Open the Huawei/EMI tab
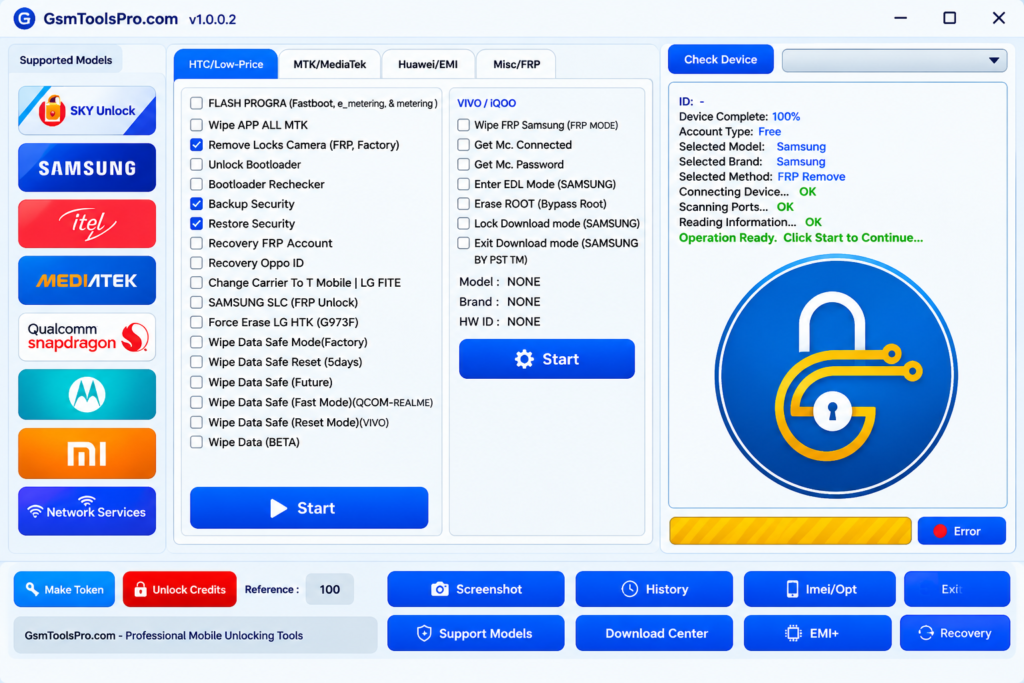 tap(428, 64)
